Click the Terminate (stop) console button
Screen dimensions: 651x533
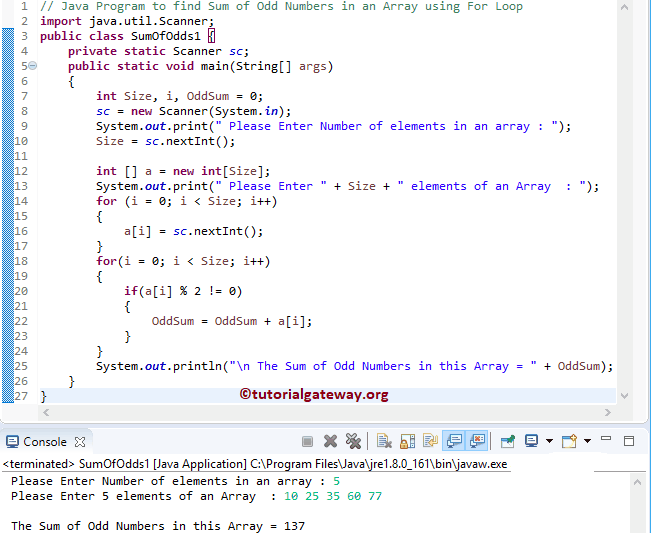coord(307,441)
